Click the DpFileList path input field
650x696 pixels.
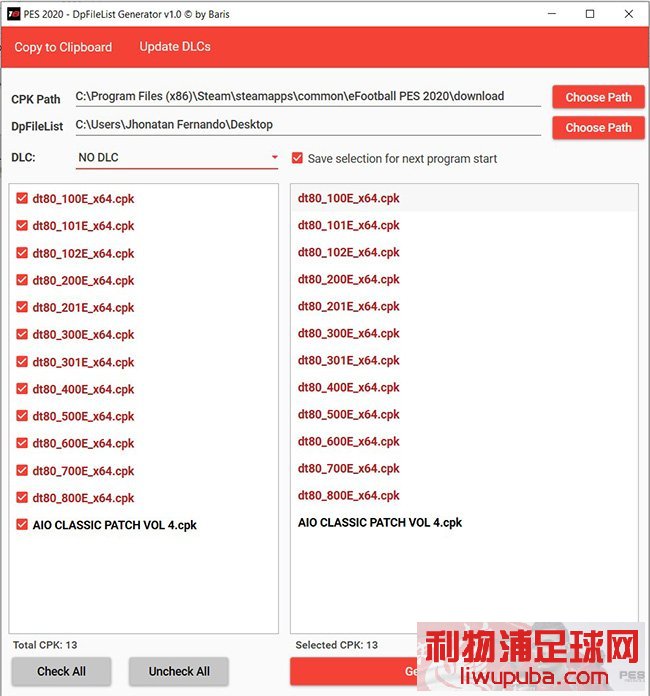tap(308, 125)
